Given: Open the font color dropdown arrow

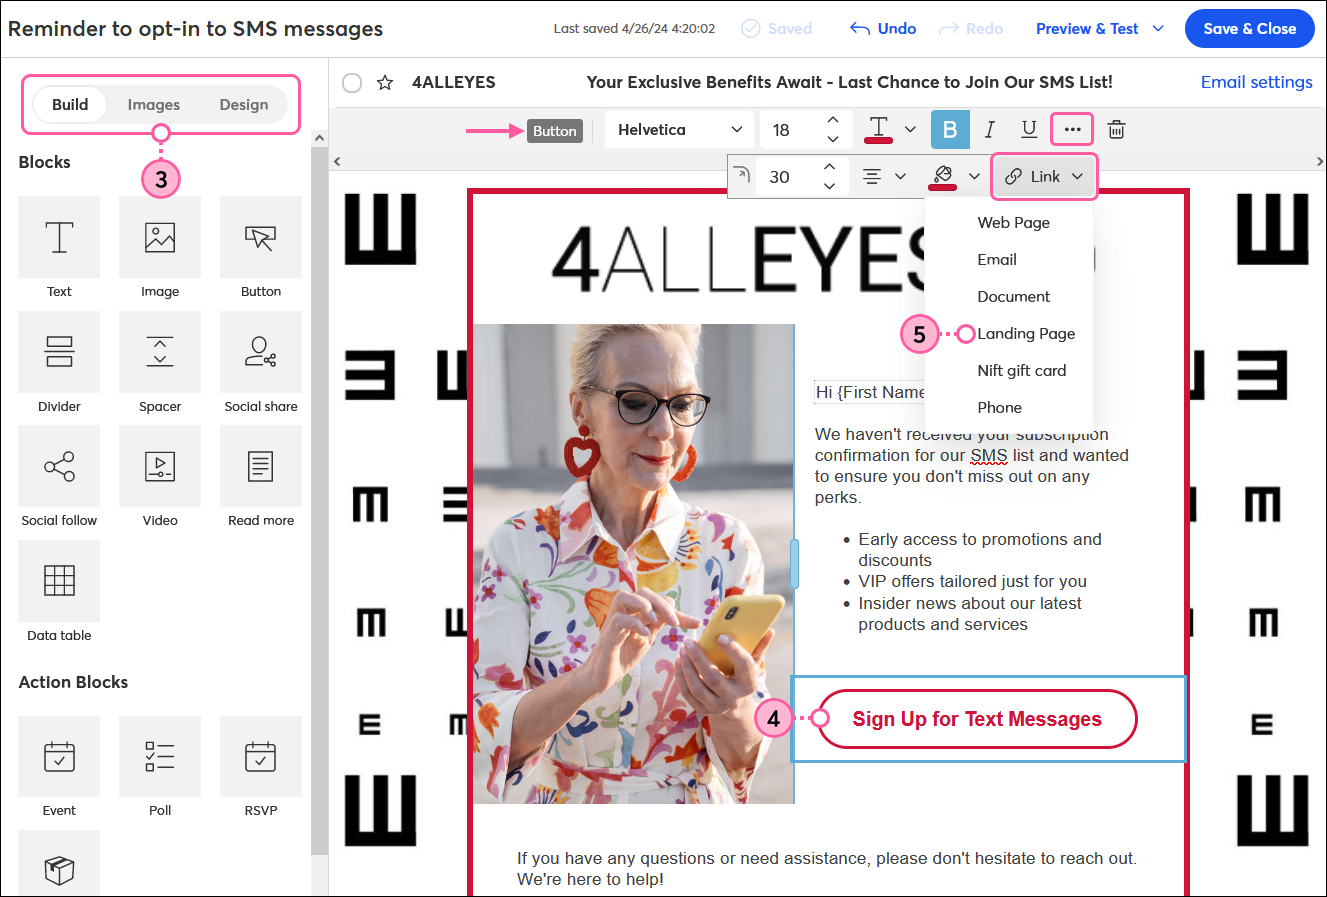Looking at the screenshot, I should 910,129.
